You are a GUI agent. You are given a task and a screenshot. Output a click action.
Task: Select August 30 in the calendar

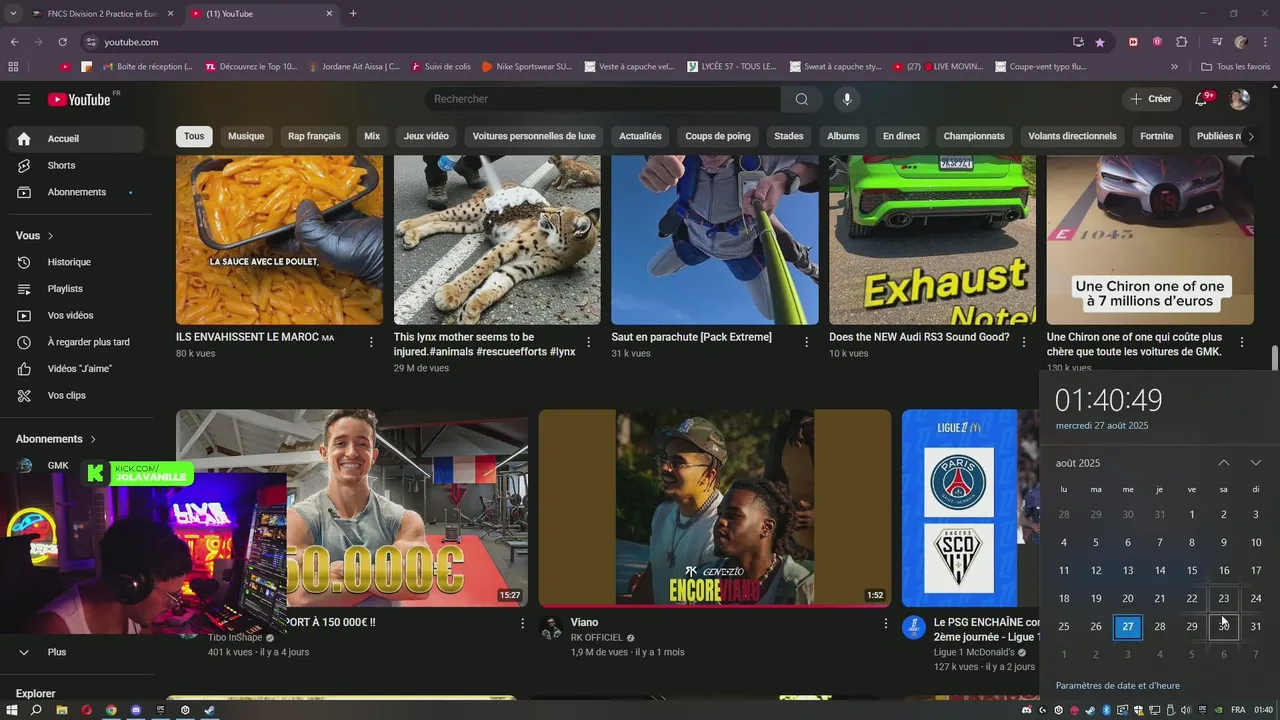pos(1224,626)
